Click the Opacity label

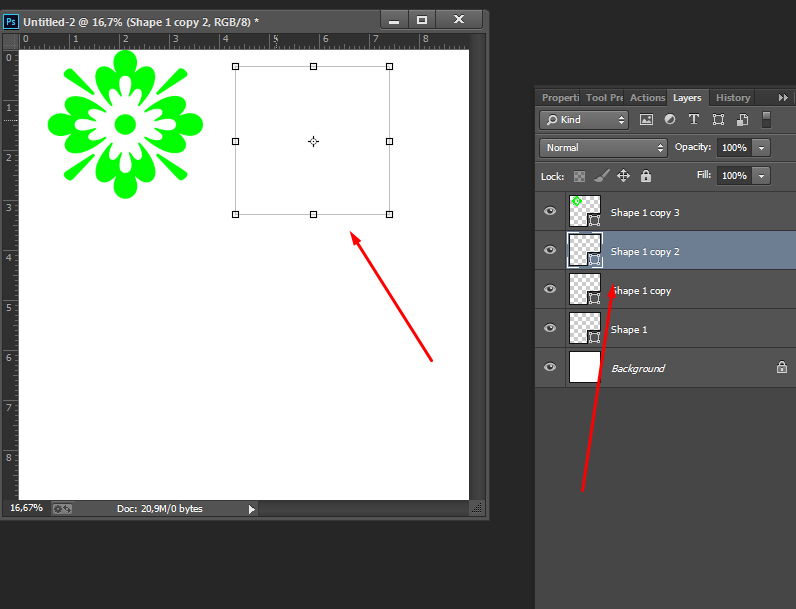coord(692,147)
